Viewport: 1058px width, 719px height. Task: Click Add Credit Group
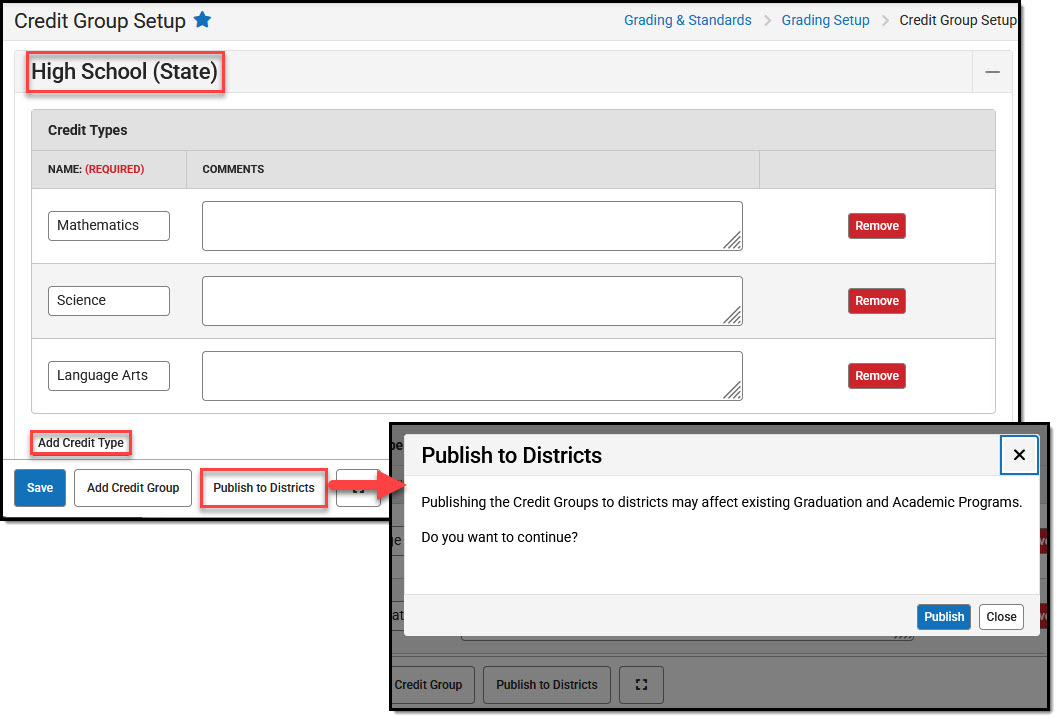(x=132, y=488)
